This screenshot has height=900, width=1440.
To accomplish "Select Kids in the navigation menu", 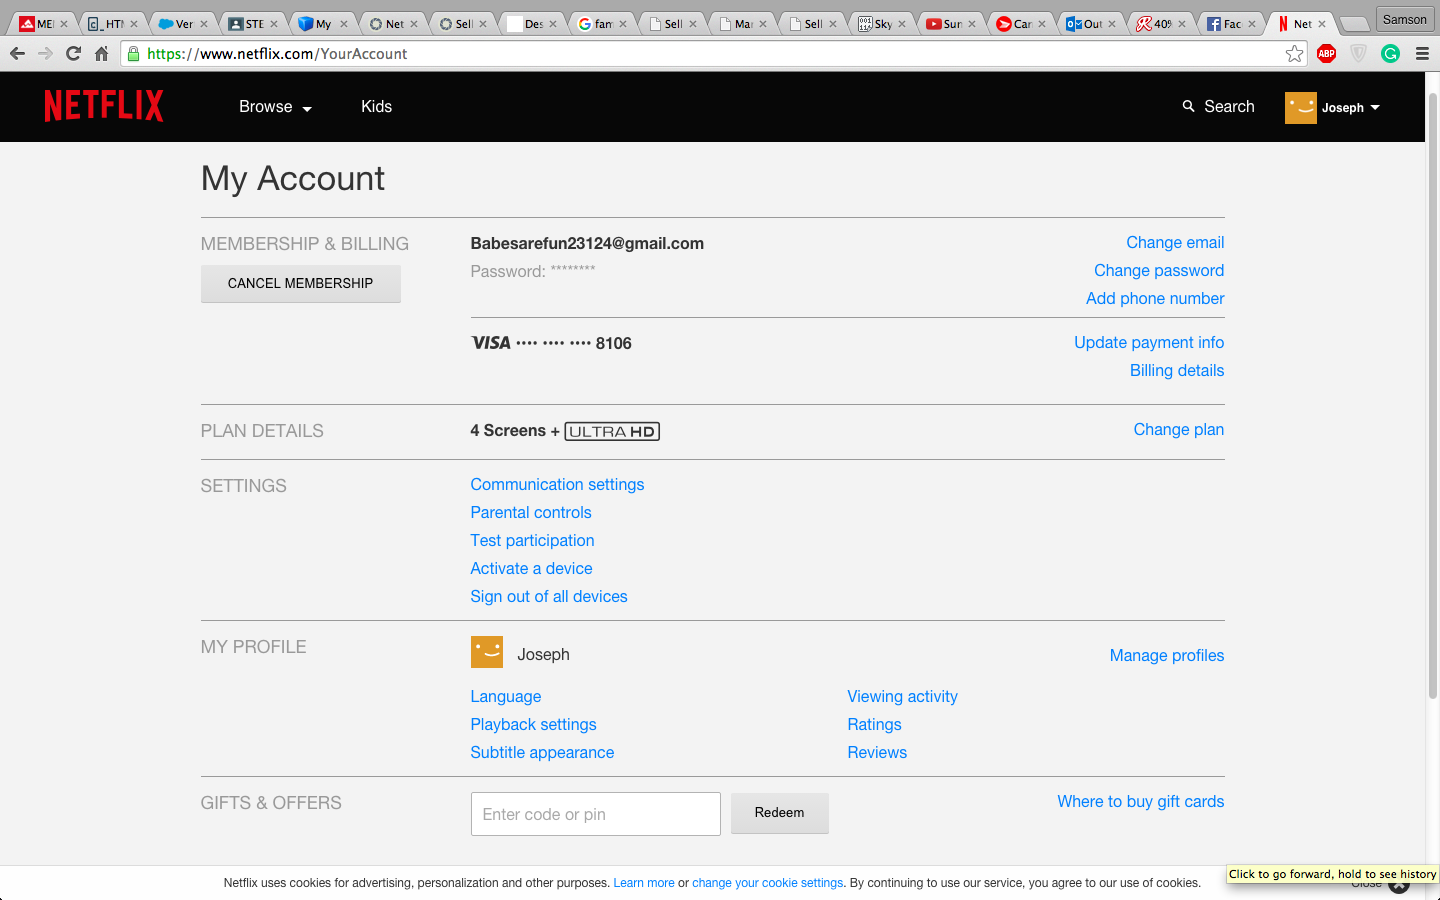I will click(x=377, y=106).
